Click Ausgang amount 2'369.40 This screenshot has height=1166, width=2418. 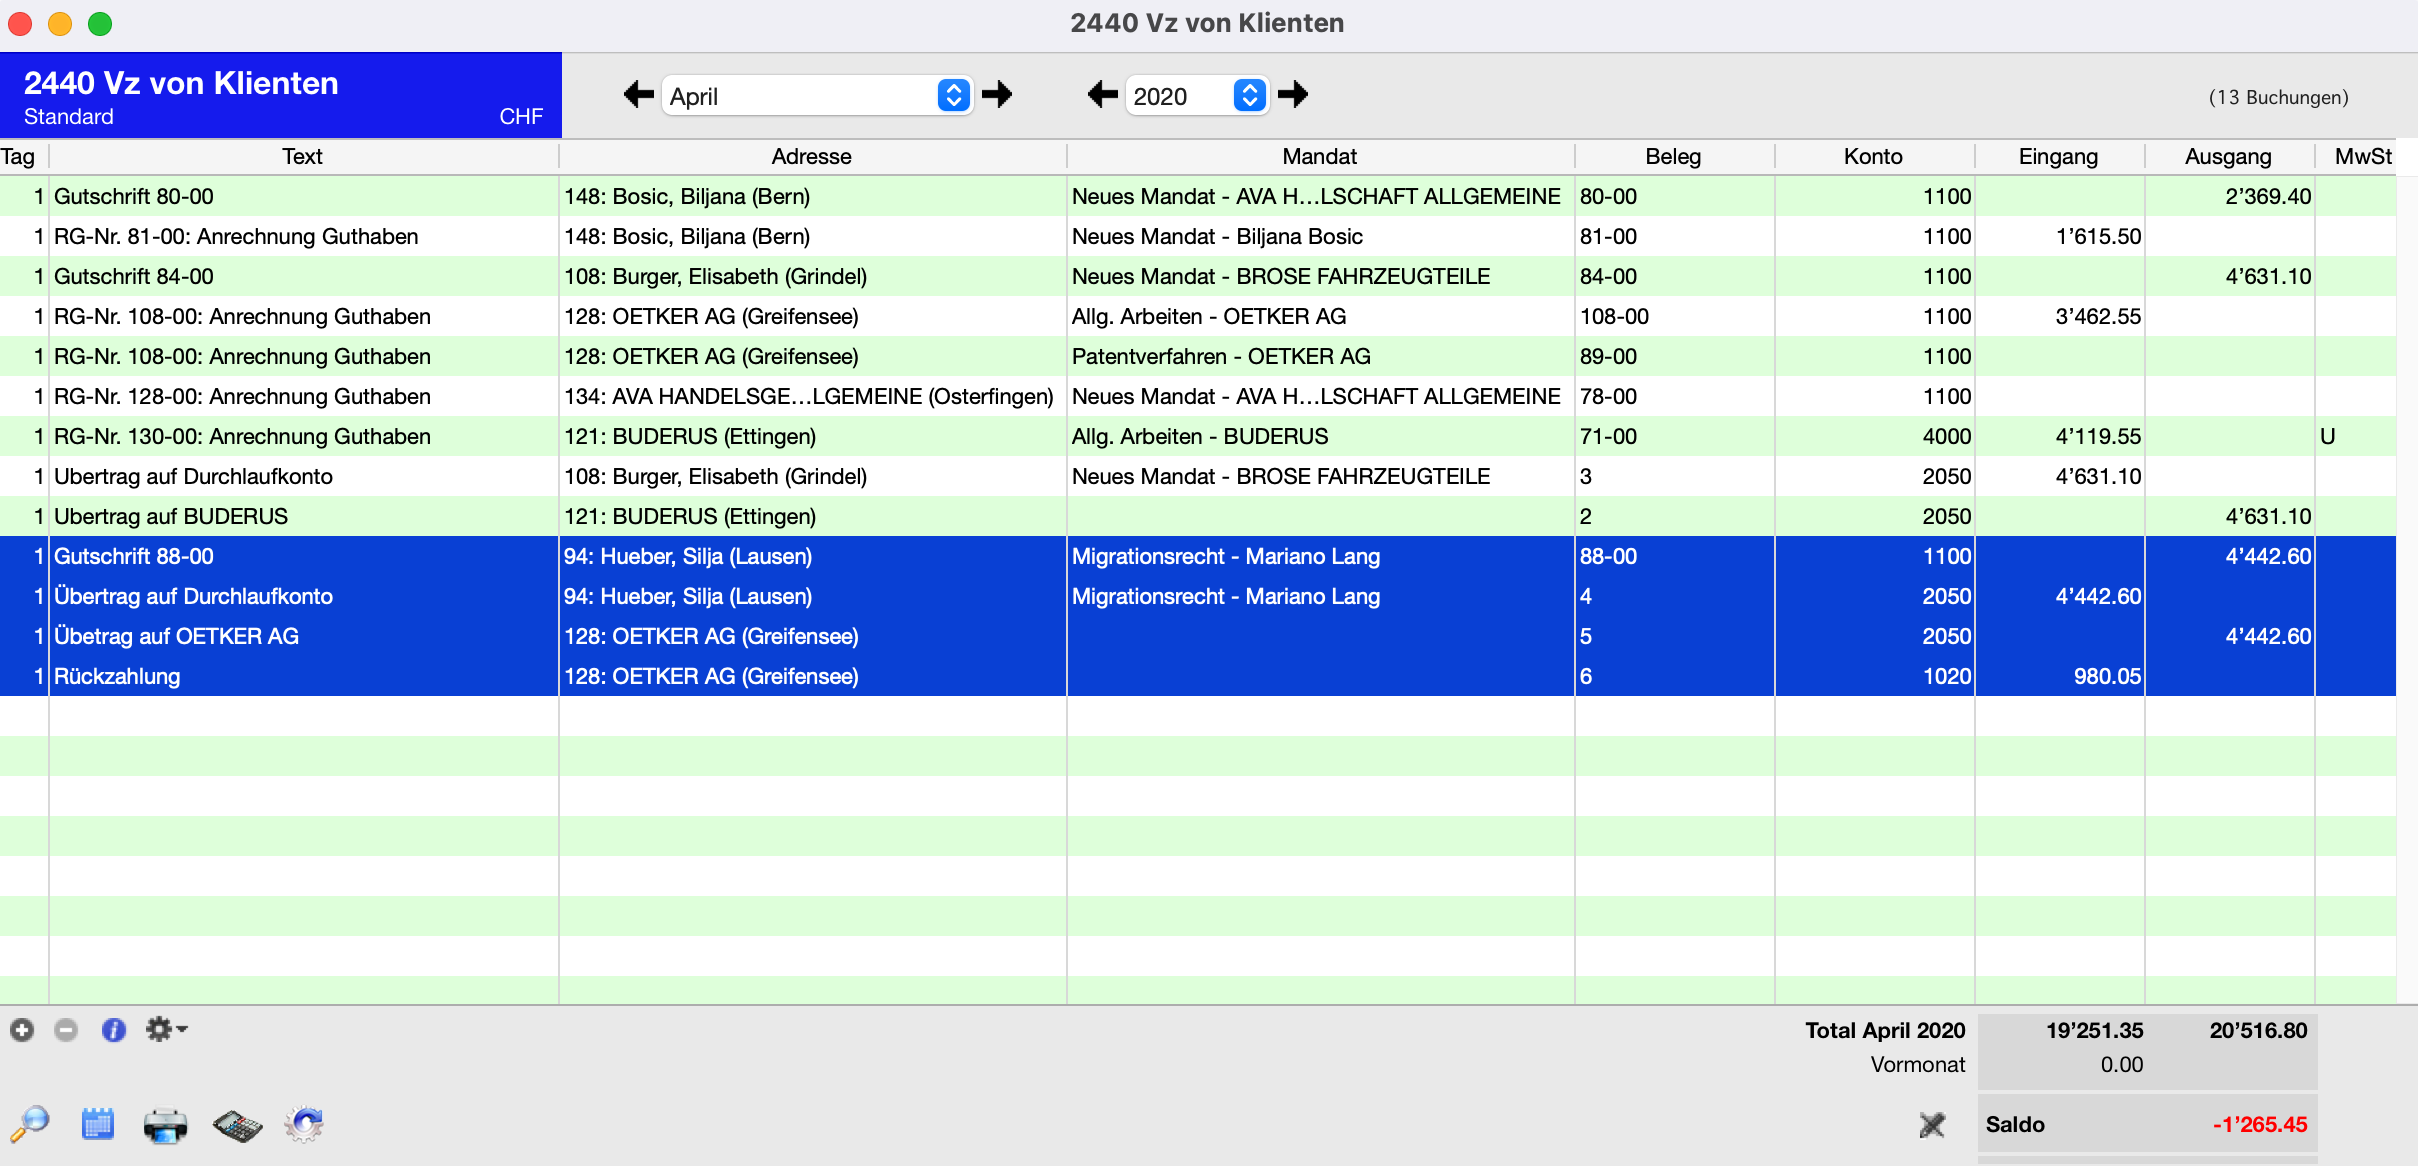2268,196
